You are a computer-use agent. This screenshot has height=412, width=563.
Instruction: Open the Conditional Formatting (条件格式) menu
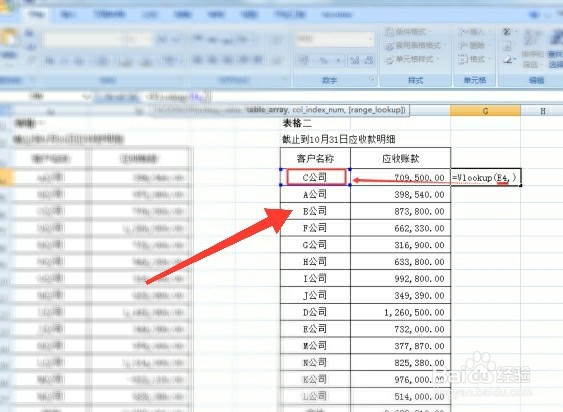(408, 32)
